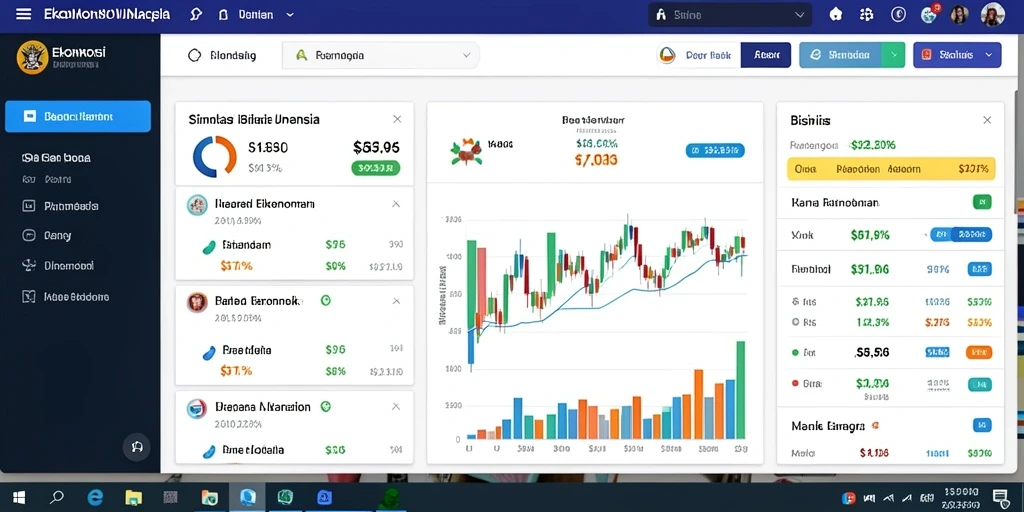Open the Oenlen dropdown in the top bar
The image size is (1024, 512).
265,14
